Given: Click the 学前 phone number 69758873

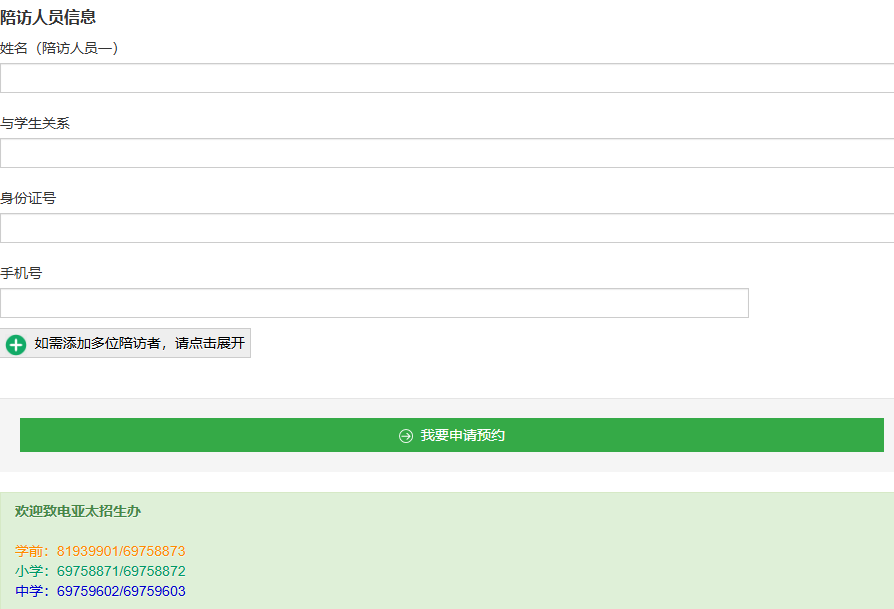Looking at the screenshot, I should [154, 551].
